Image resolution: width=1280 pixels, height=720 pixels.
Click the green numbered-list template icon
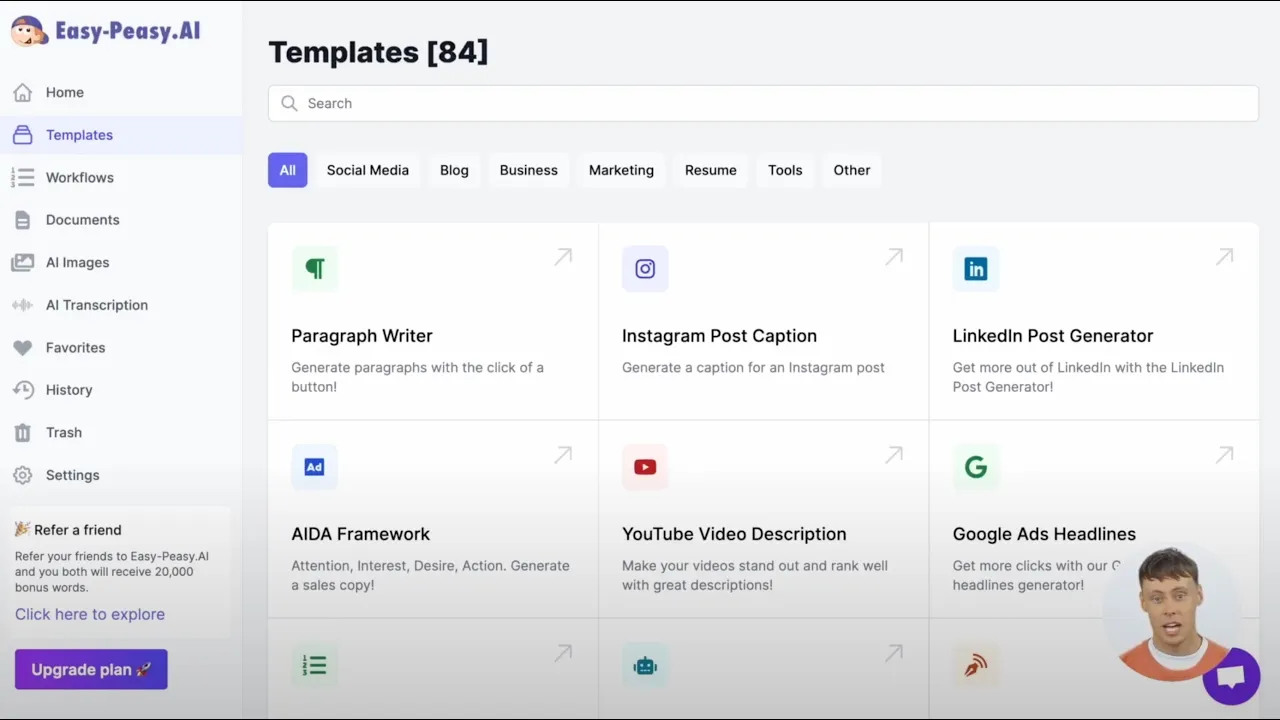(315, 665)
